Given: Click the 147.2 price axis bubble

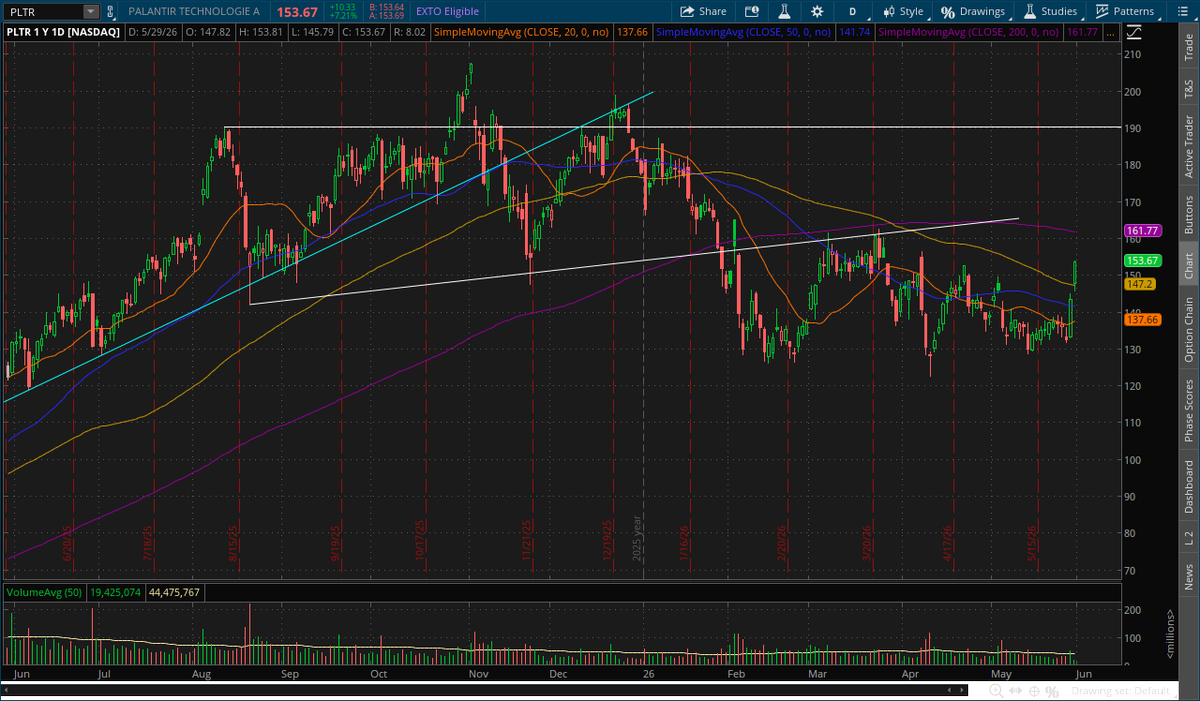Looking at the screenshot, I should click(x=1140, y=284).
